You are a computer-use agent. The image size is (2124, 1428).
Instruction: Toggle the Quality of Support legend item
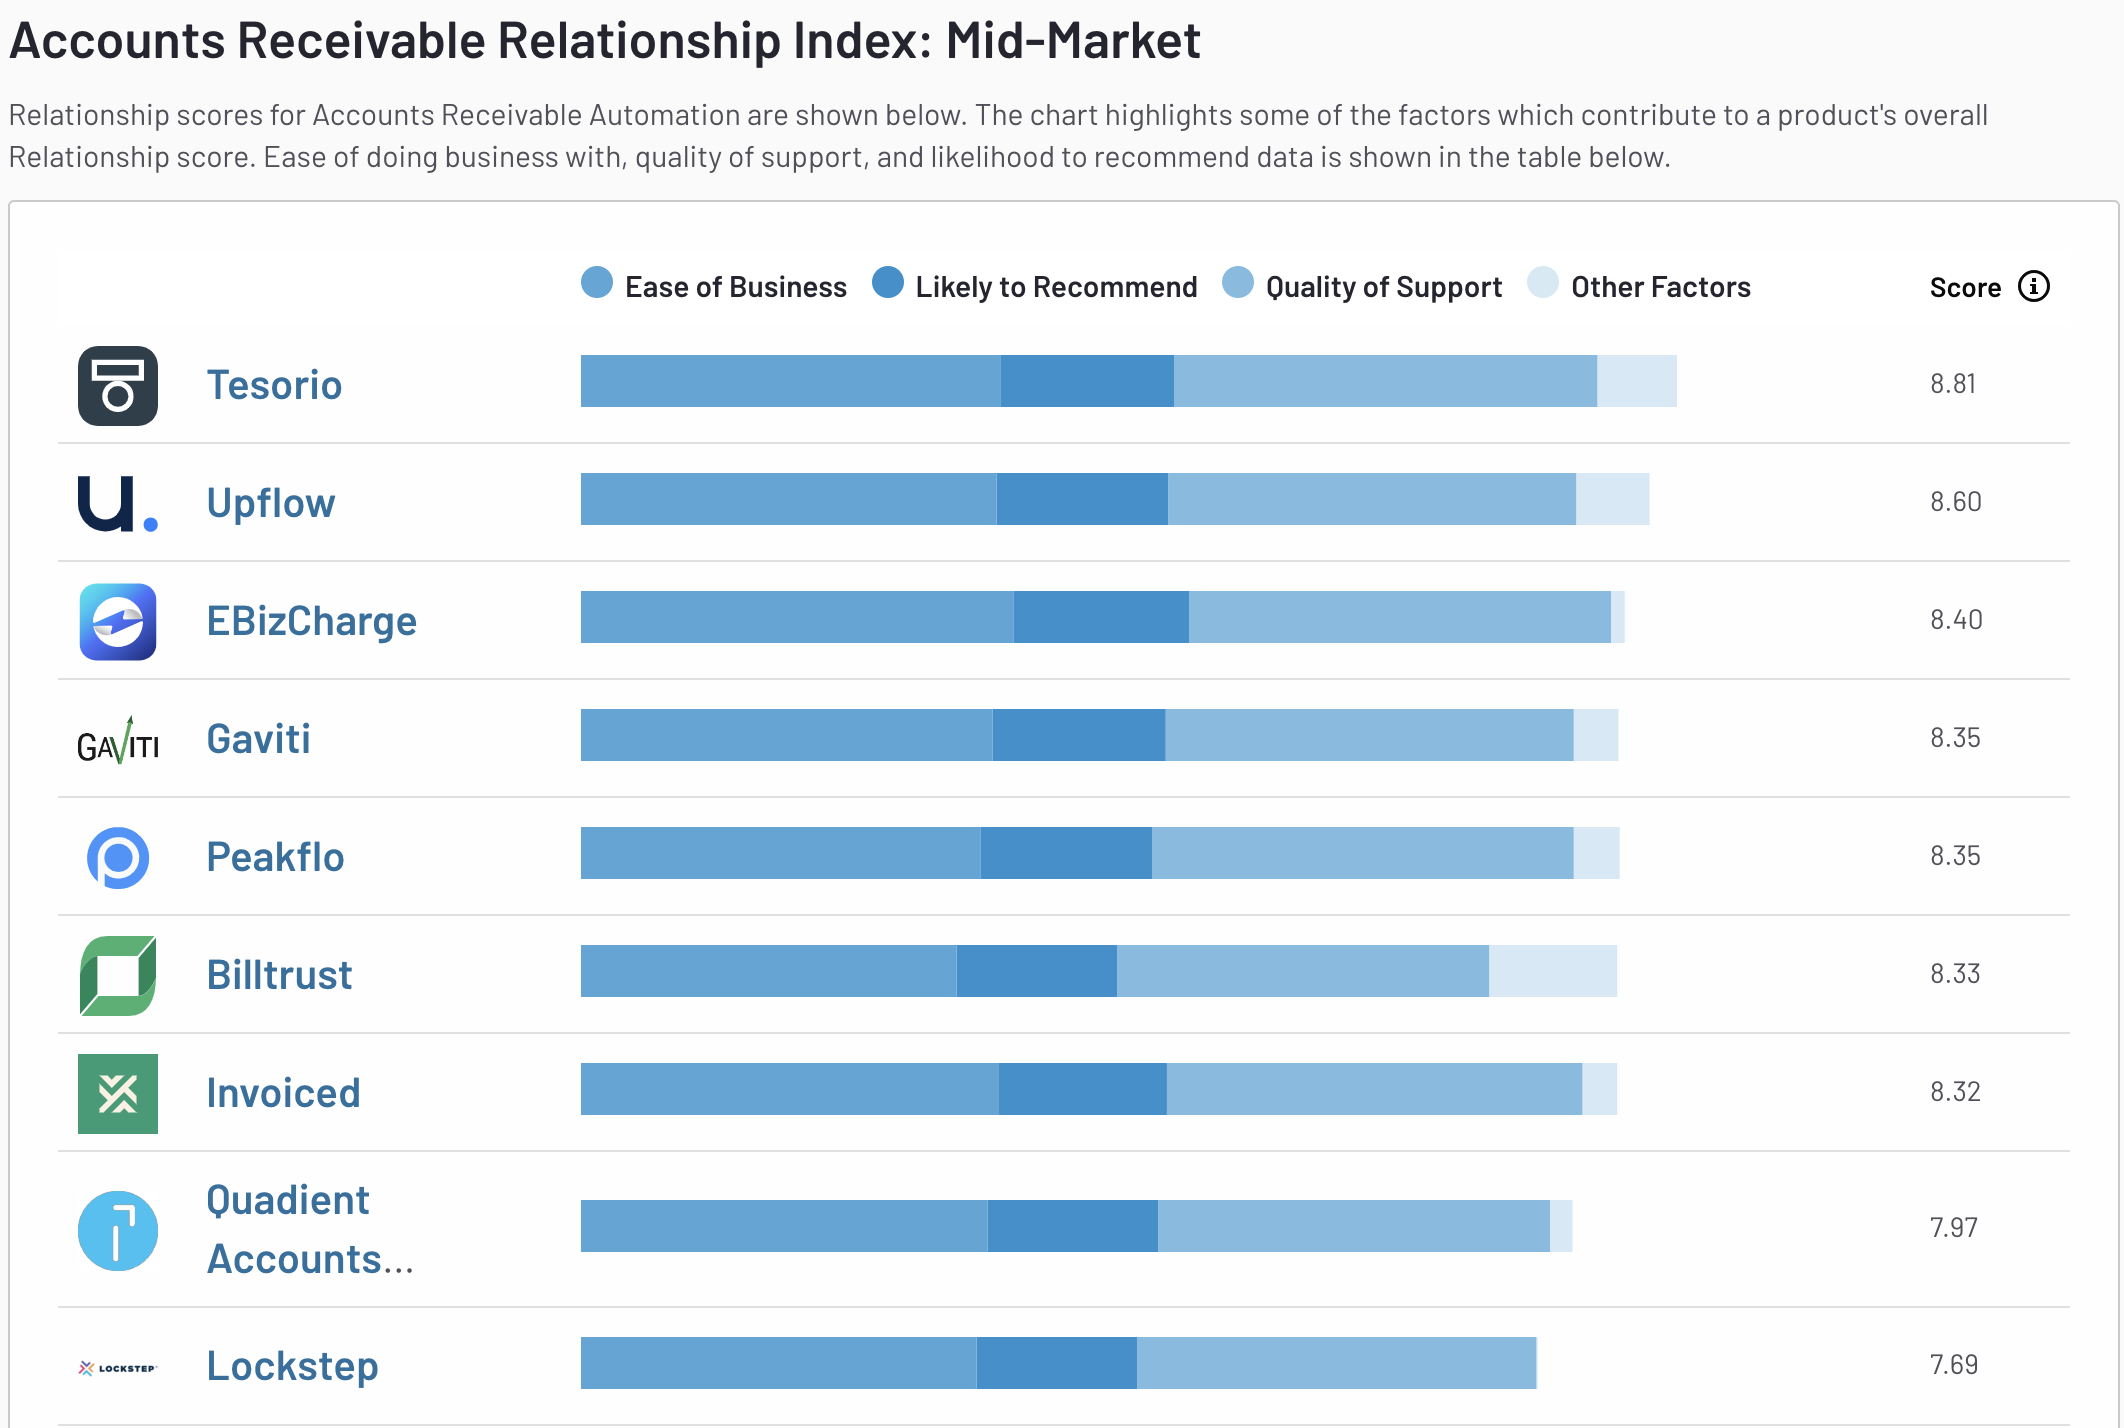coord(1362,287)
